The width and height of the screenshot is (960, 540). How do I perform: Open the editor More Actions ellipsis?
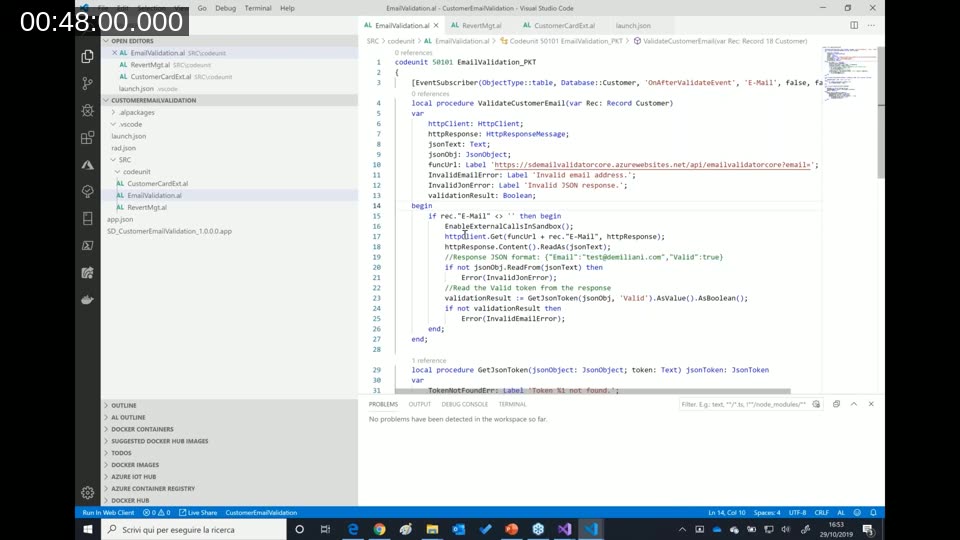click(871, 25)
